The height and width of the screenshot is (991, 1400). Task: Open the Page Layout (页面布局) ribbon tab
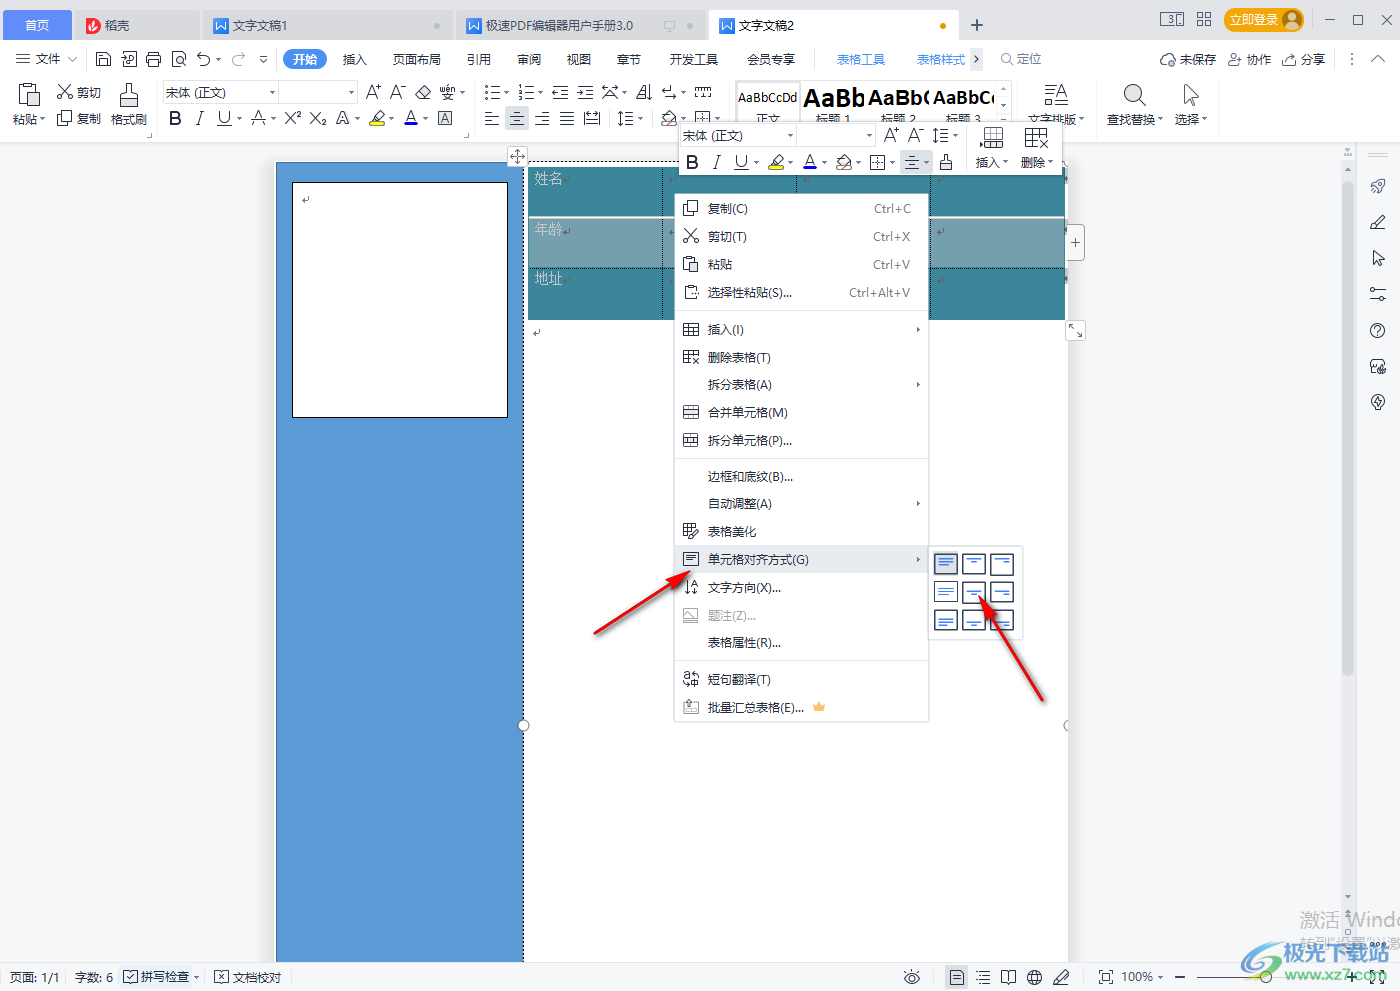point(417,59)
